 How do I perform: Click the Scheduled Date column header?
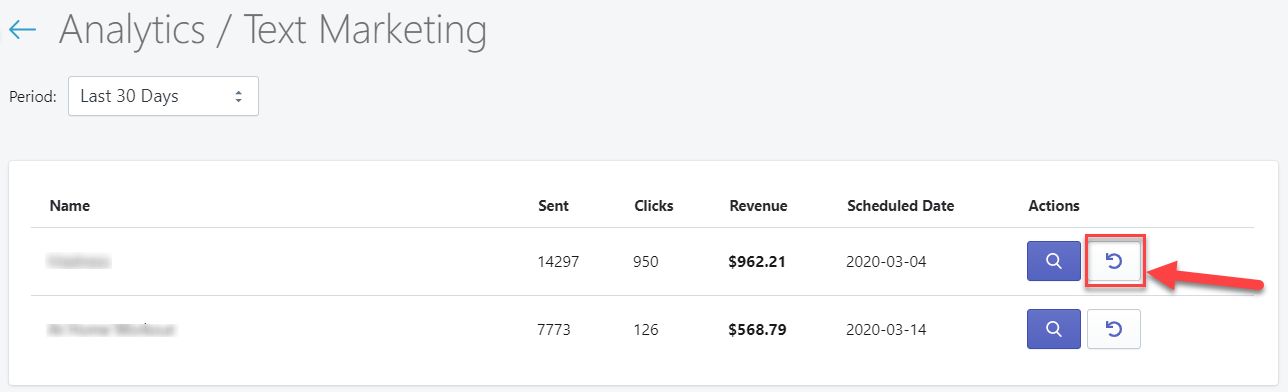point(900,206)
